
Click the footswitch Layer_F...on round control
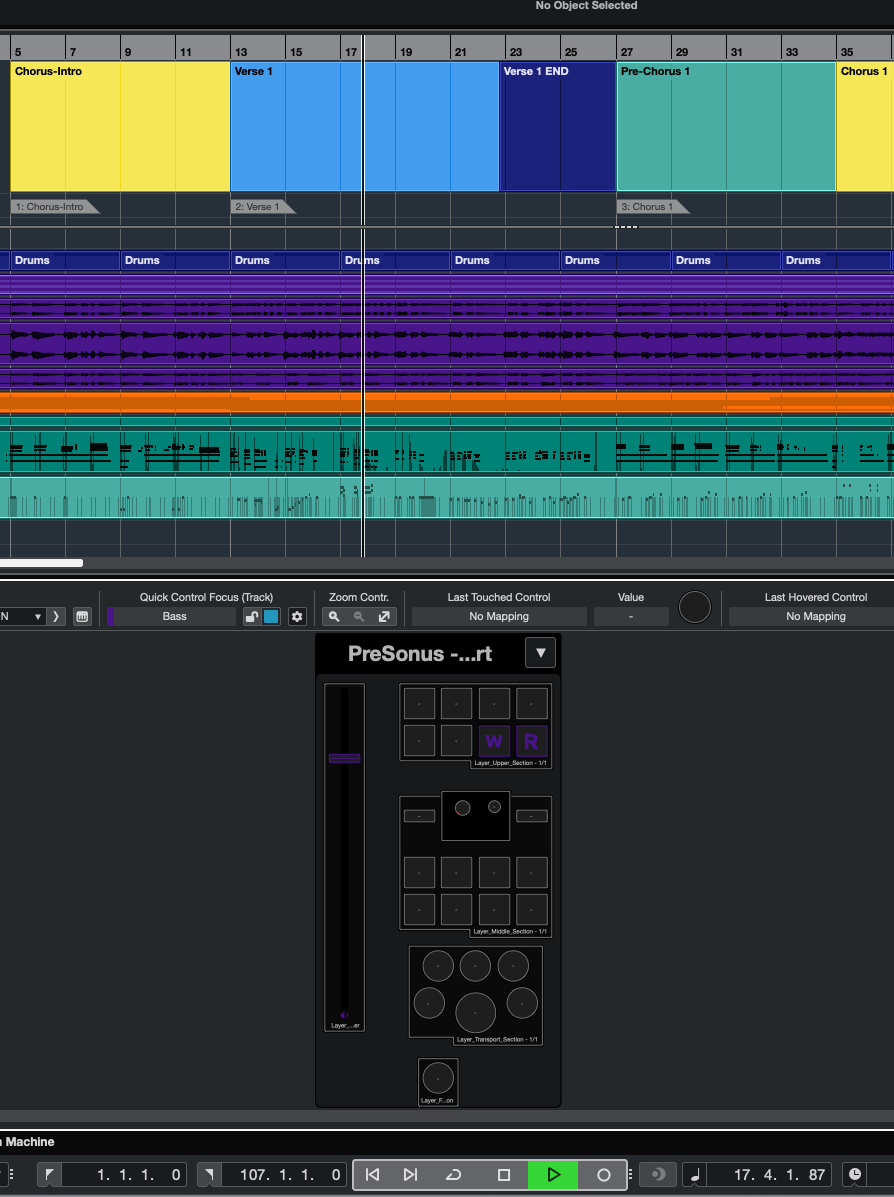coord(438,1078)
